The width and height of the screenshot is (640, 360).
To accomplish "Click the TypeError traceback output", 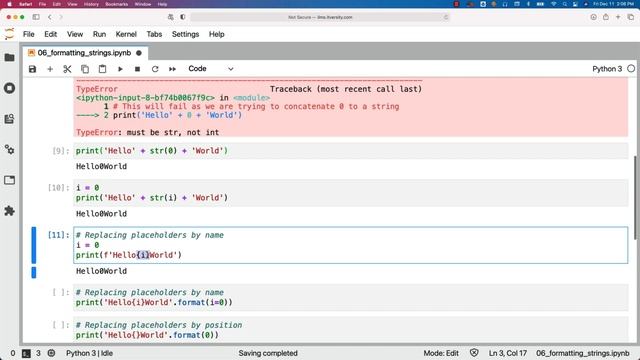I will tap(351, 107).
